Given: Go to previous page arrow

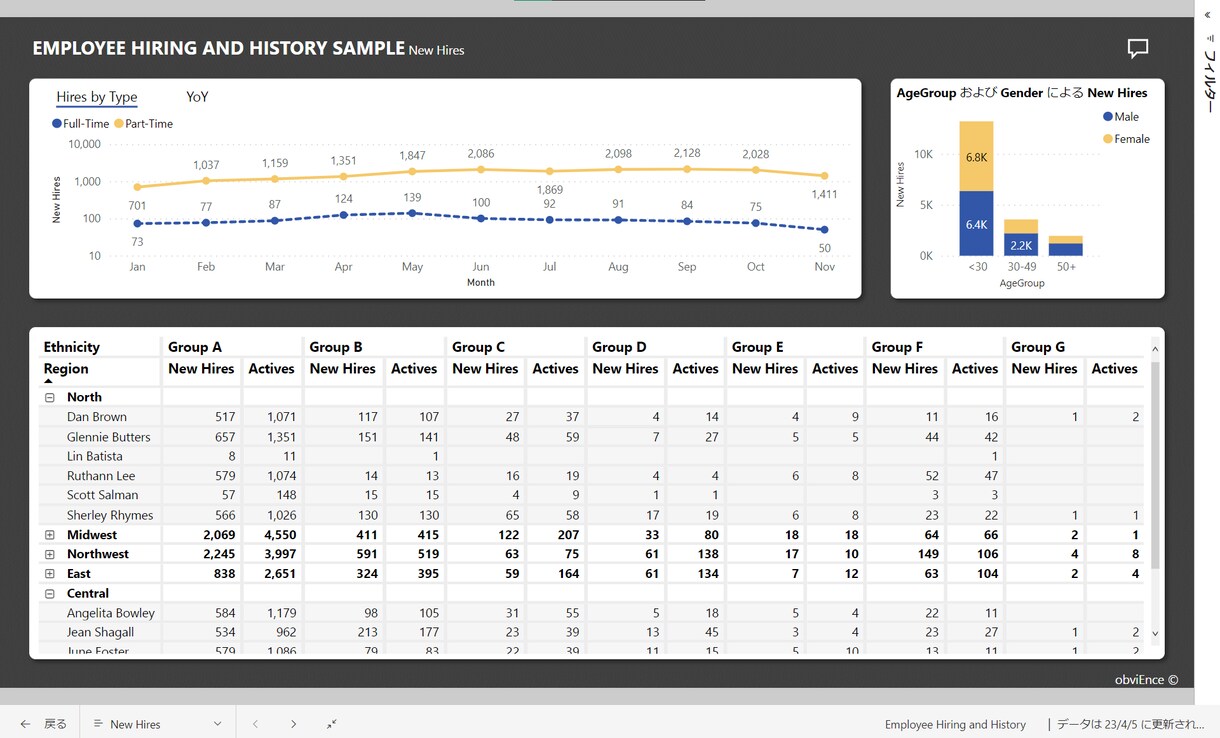Looking at the screenshot, I should click(255, 724).
